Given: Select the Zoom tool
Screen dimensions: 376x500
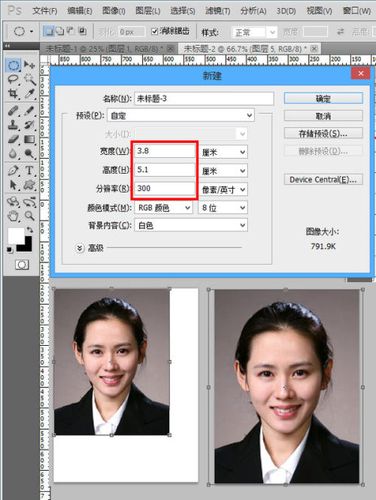Looking at the screenshot, I should (30, 216).
